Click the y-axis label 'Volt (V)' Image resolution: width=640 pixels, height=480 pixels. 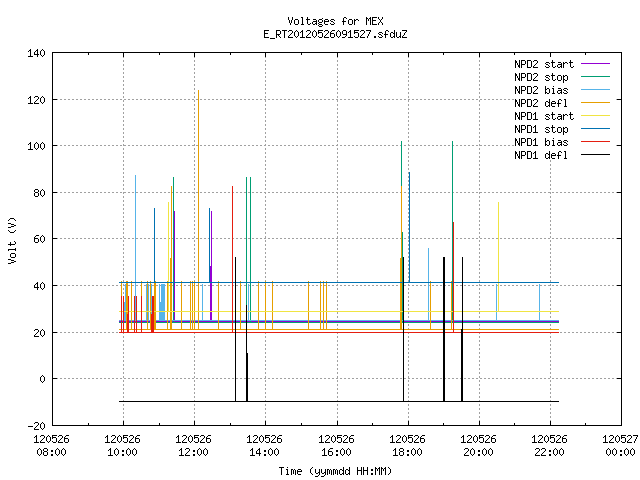tap(13, 240)
